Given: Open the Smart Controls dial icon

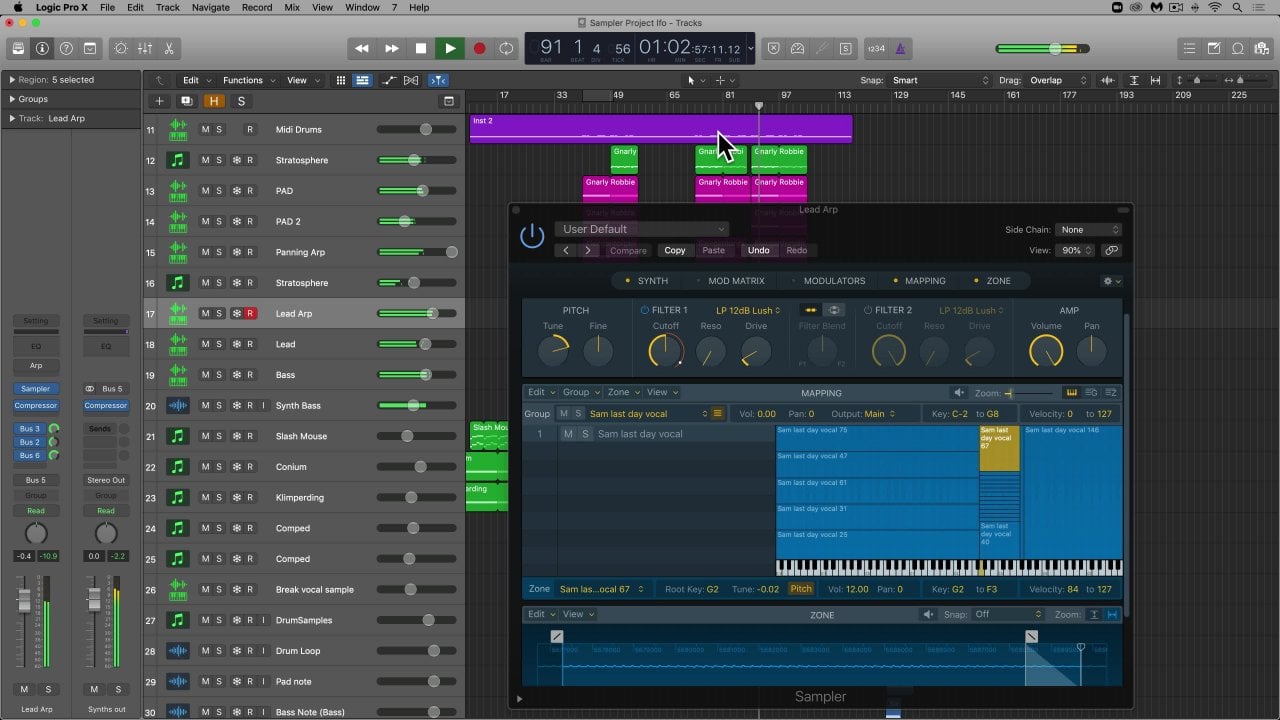Looking at the screenshot, I should coord(121,48).
